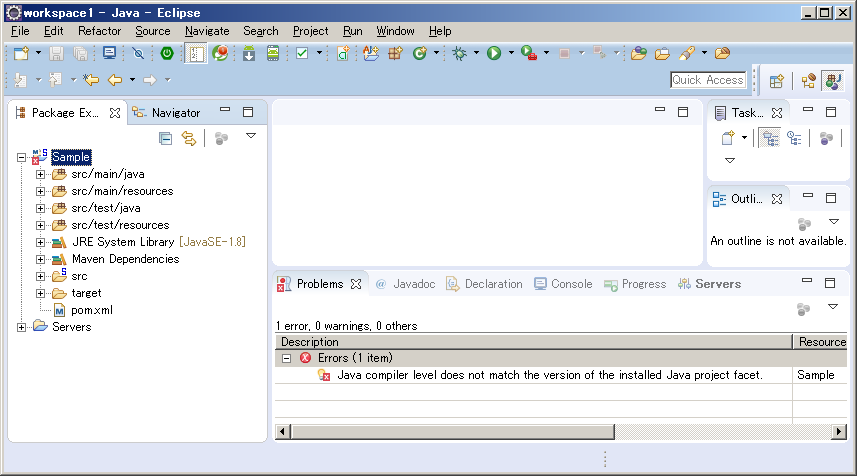
Task: Switch to the Javadoc tab
Action: pyautogui.click(x=406, y=284)
